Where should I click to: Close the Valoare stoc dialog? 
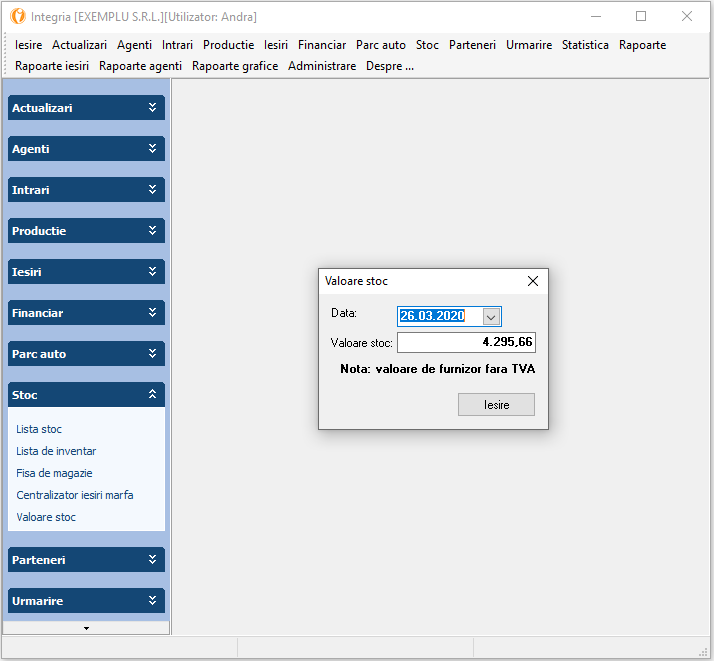click(533, 281)
